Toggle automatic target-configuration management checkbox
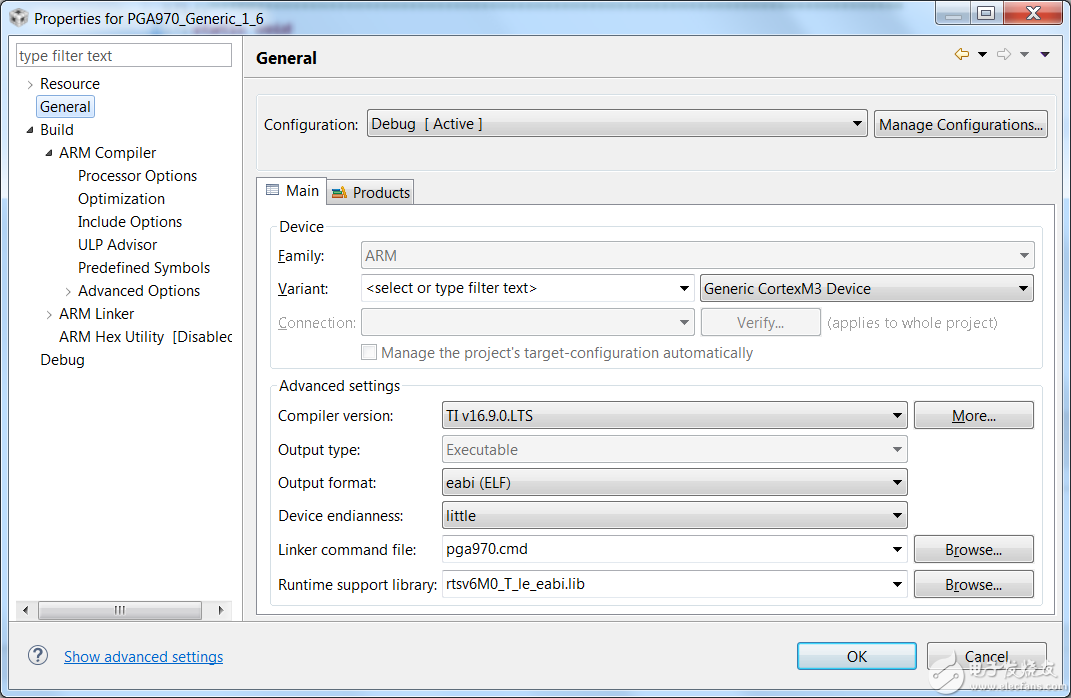The height and width of the screenshot is (698, 1071). point(369,352)
